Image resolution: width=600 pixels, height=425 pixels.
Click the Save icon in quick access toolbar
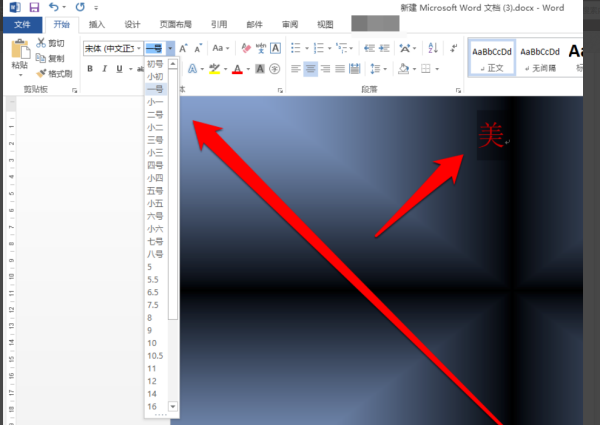point(34,7)
